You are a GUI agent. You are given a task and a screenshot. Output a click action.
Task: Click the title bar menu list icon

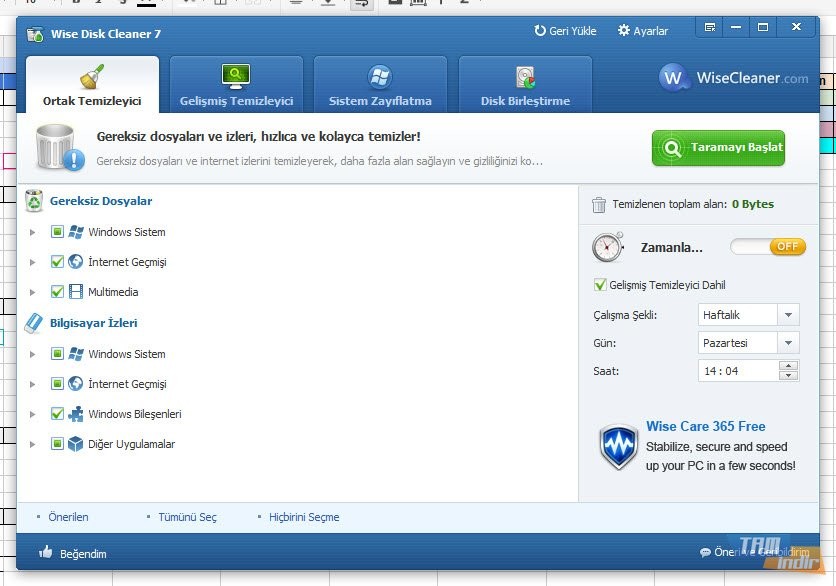(x=710, y=27)
